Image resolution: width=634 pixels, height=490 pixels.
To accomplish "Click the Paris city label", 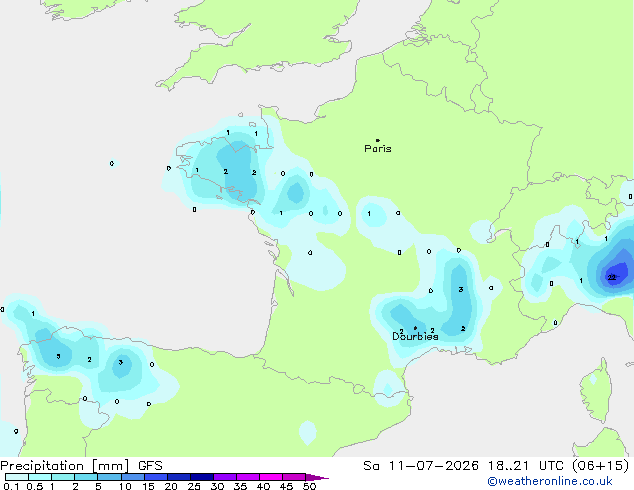I will pyautogui.click(x=378, y=149).
